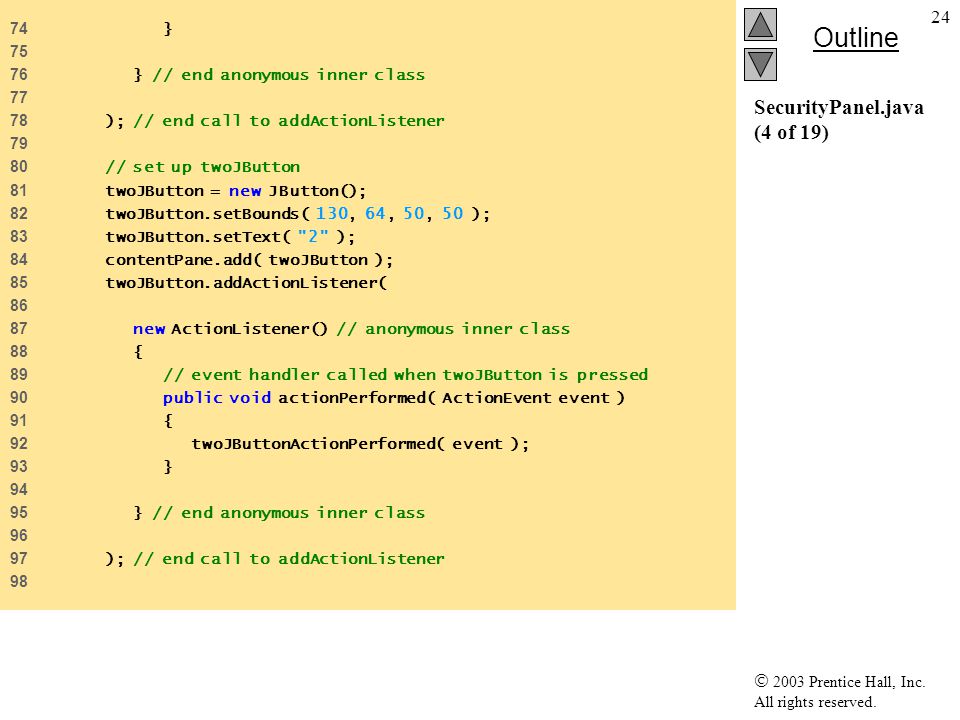Click the "All rights reserved." text
Image resolution: width=960 pixels, height=720 pixels.
pos(814,702)
